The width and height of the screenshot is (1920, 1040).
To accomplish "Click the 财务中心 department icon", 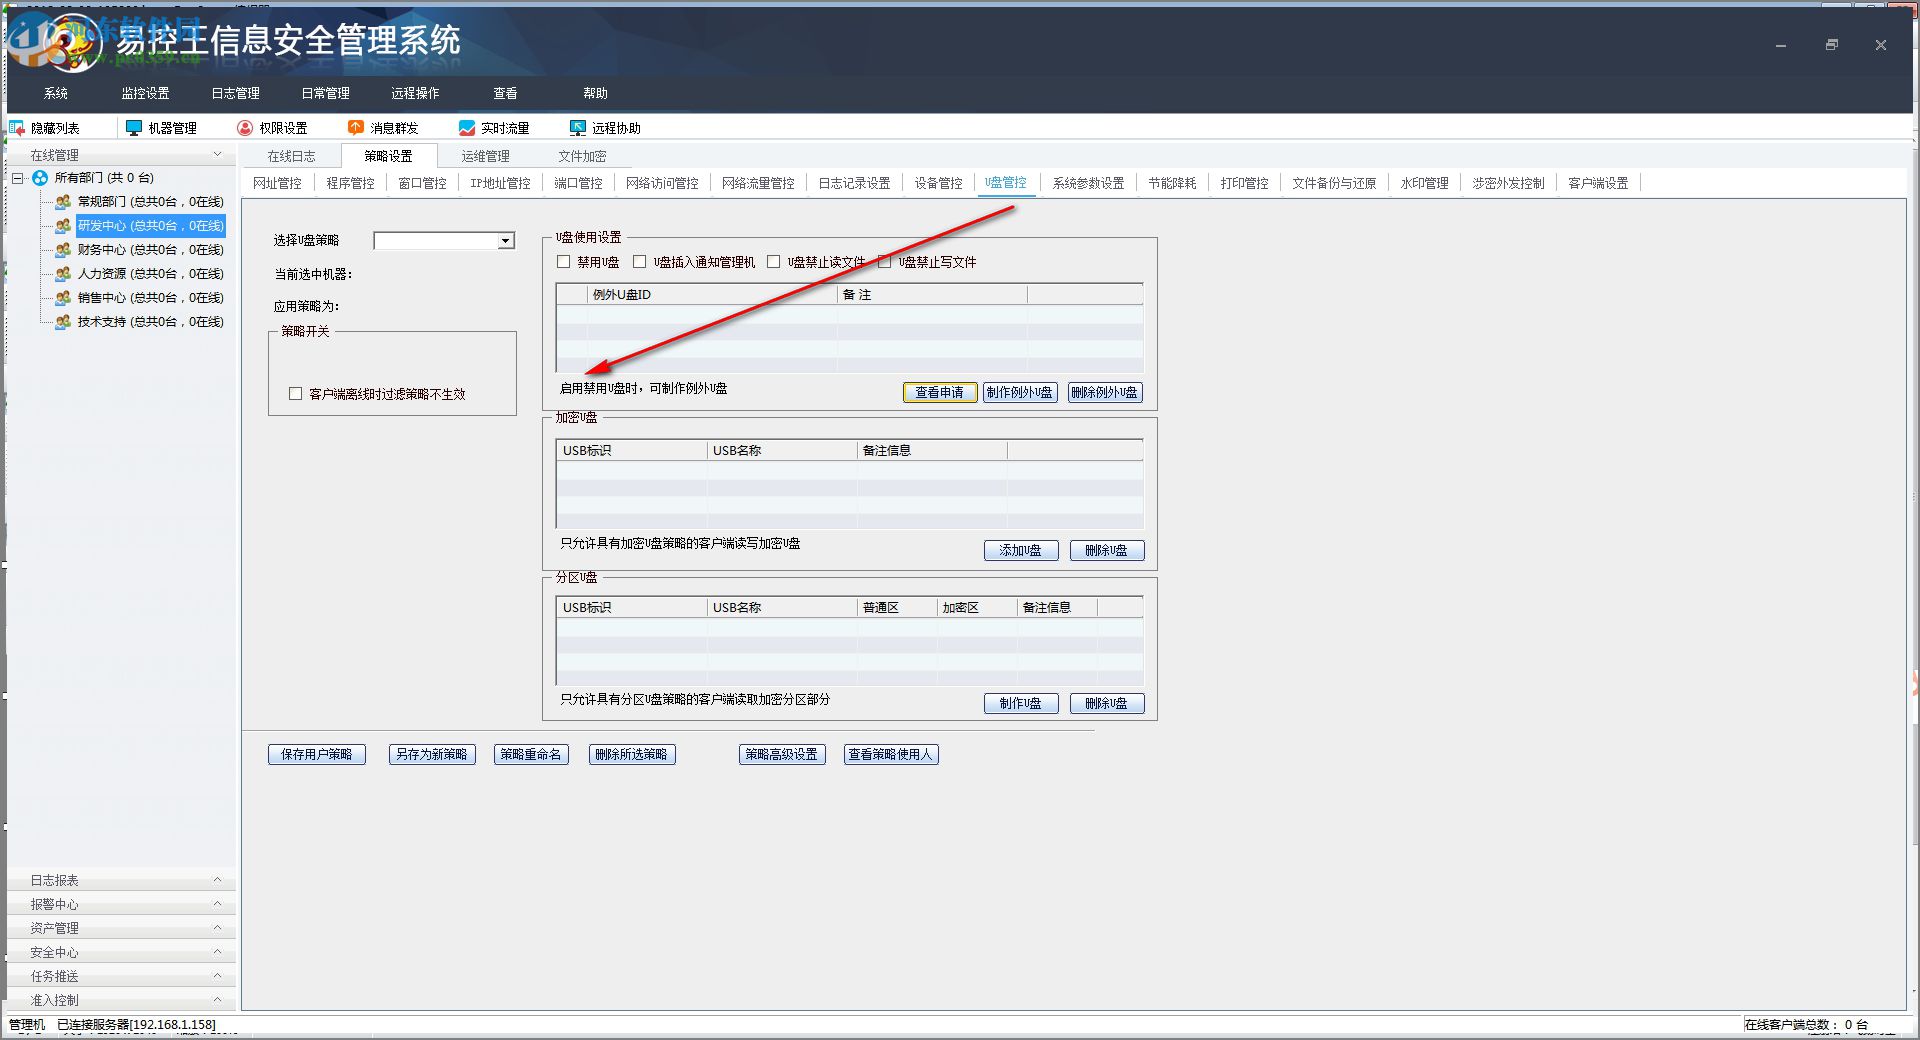I will pos(63,250).
